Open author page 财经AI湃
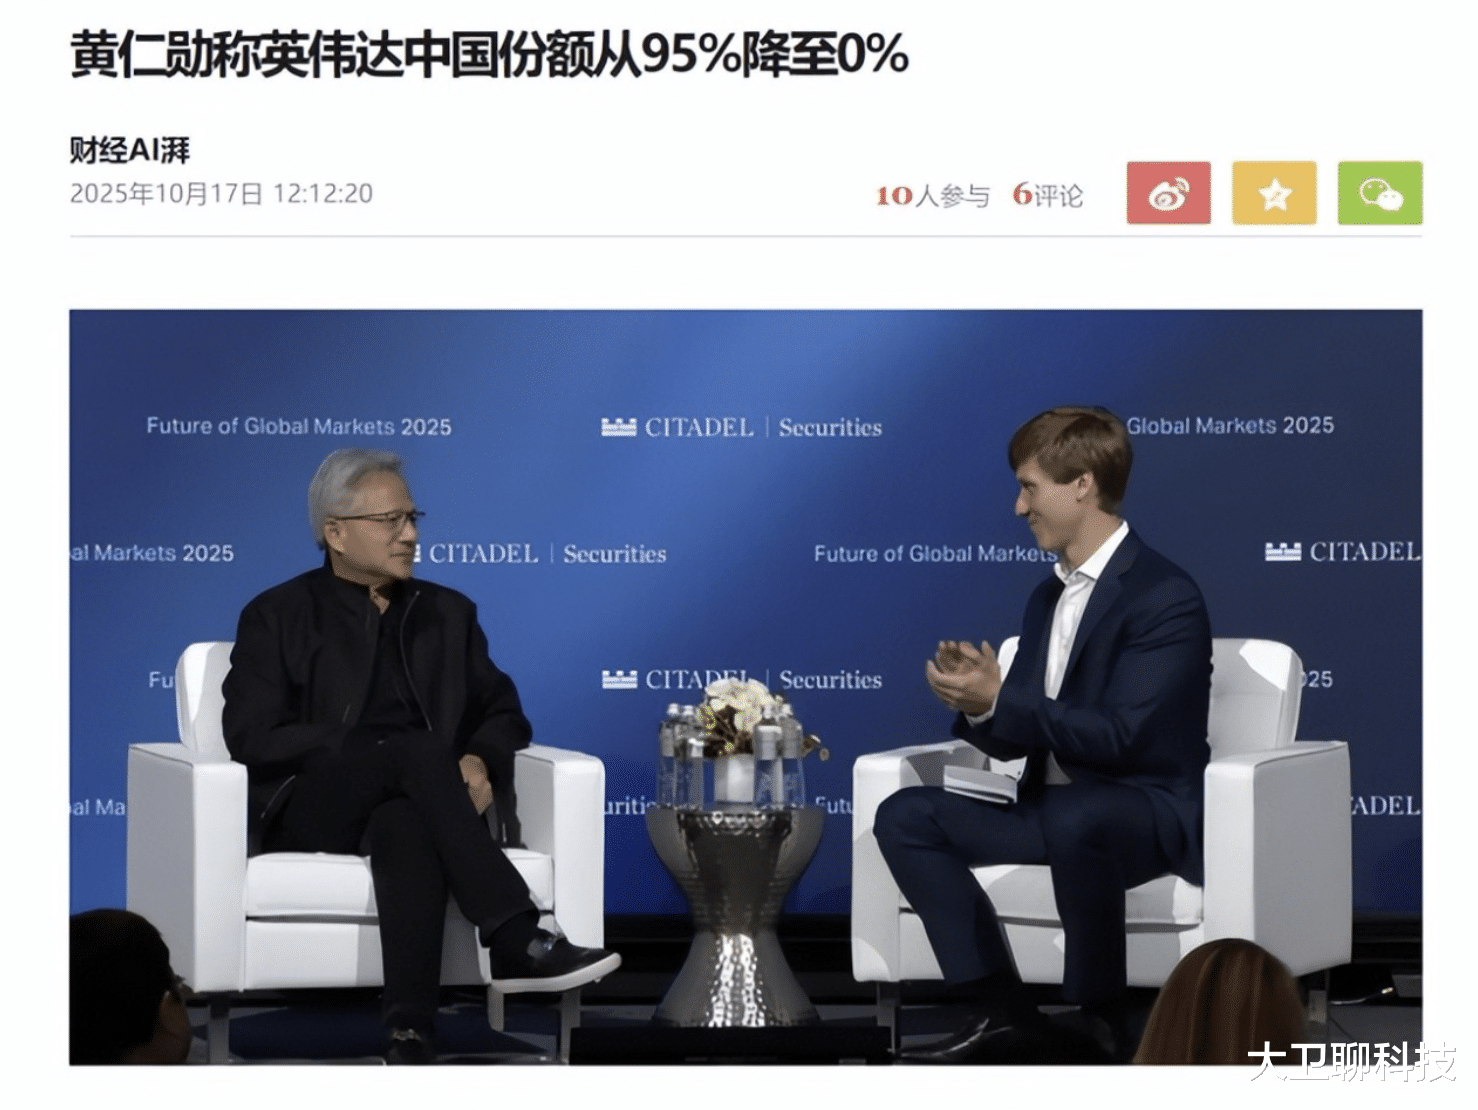Image resolution: width=1478 pixels, height=1110 pixels. pyautogui.click(x=130, y=151)
